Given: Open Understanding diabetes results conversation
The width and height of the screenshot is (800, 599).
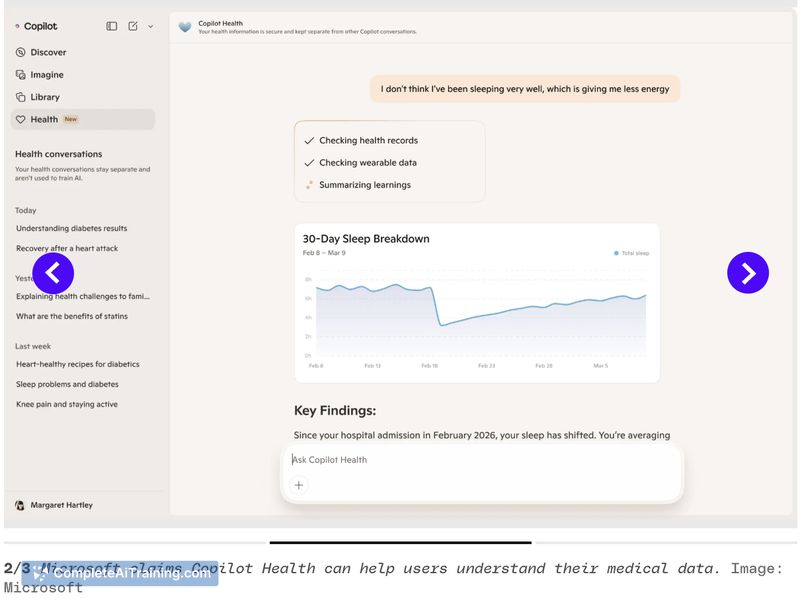Looking at the screenshot, I should point(71,228).
